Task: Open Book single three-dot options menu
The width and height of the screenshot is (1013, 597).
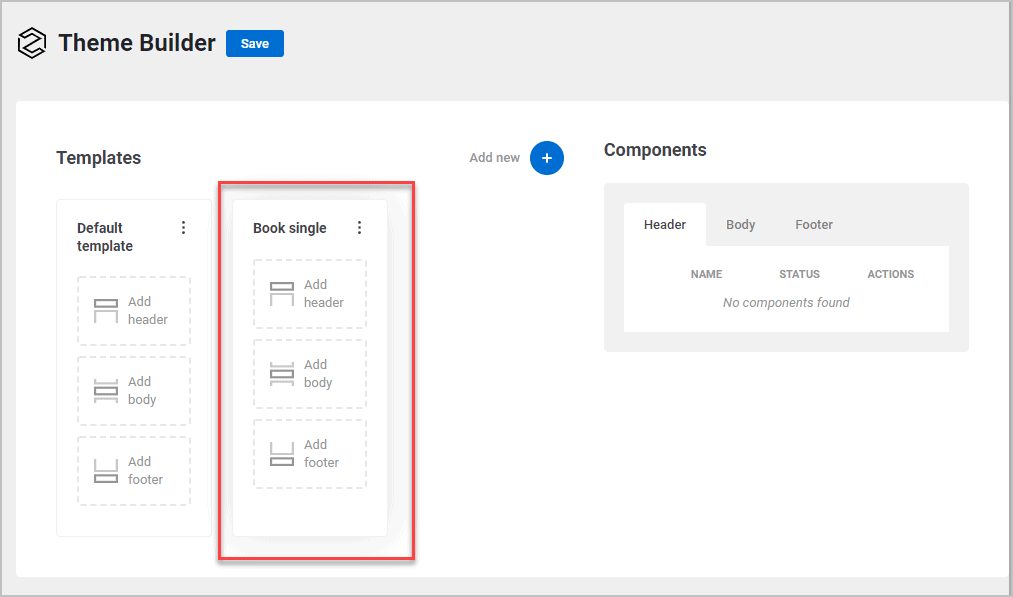Action: 360,228
